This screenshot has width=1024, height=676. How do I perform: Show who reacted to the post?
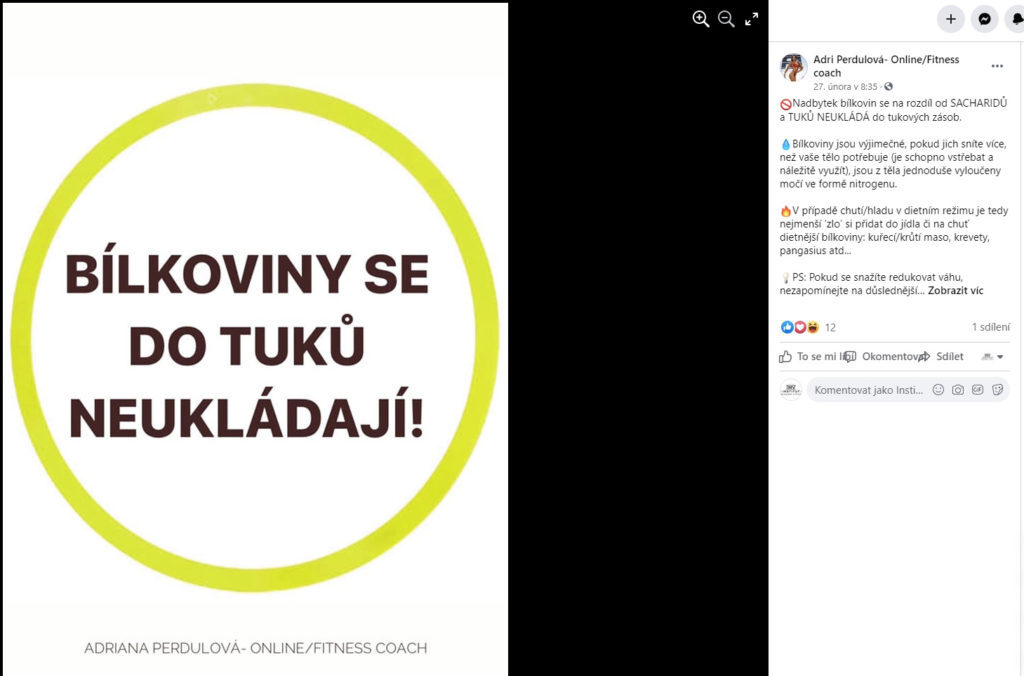pos(808,327)
